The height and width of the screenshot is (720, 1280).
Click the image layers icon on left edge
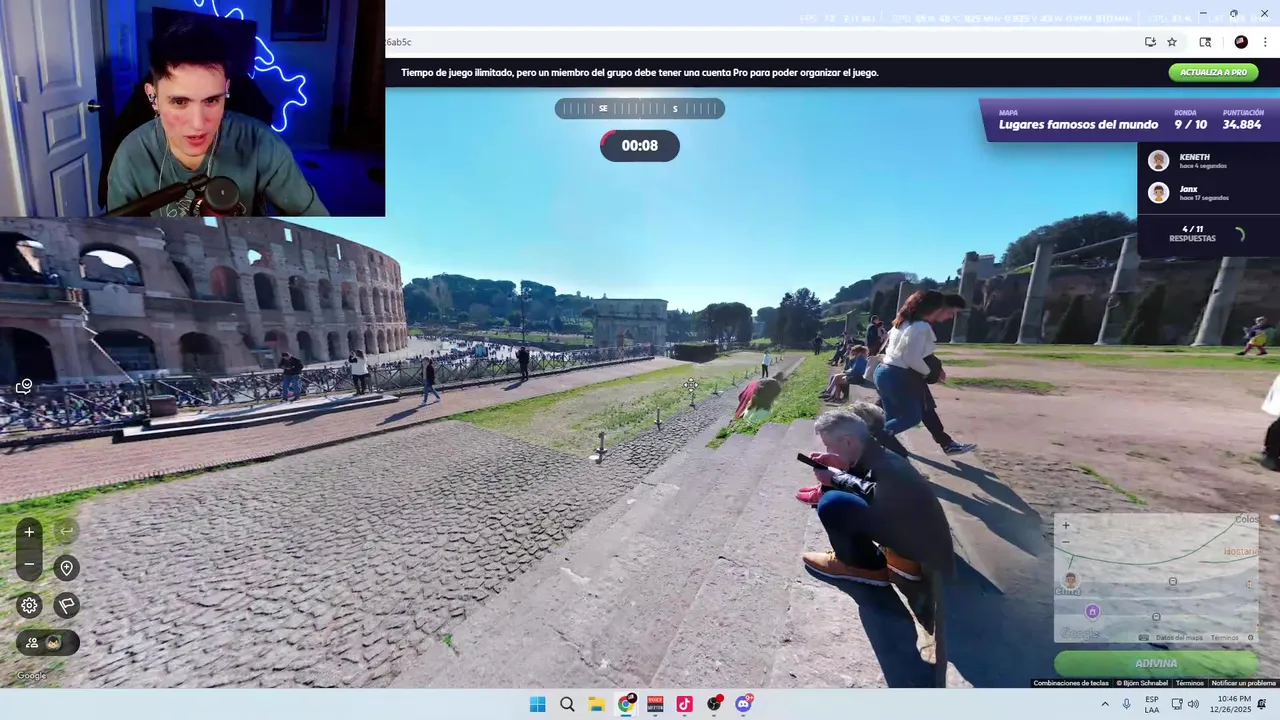point(24,387)
